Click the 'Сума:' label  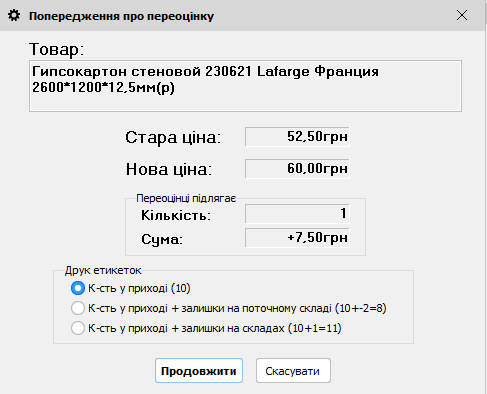[162, 239]
